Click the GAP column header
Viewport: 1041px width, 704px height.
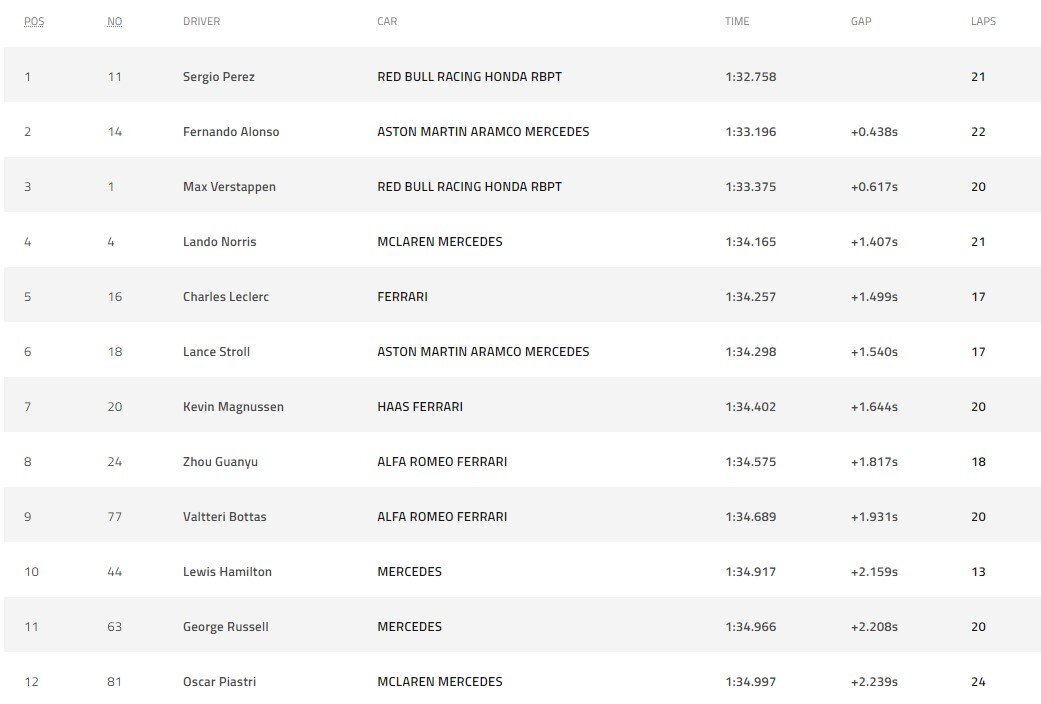(x=861, y=21)
